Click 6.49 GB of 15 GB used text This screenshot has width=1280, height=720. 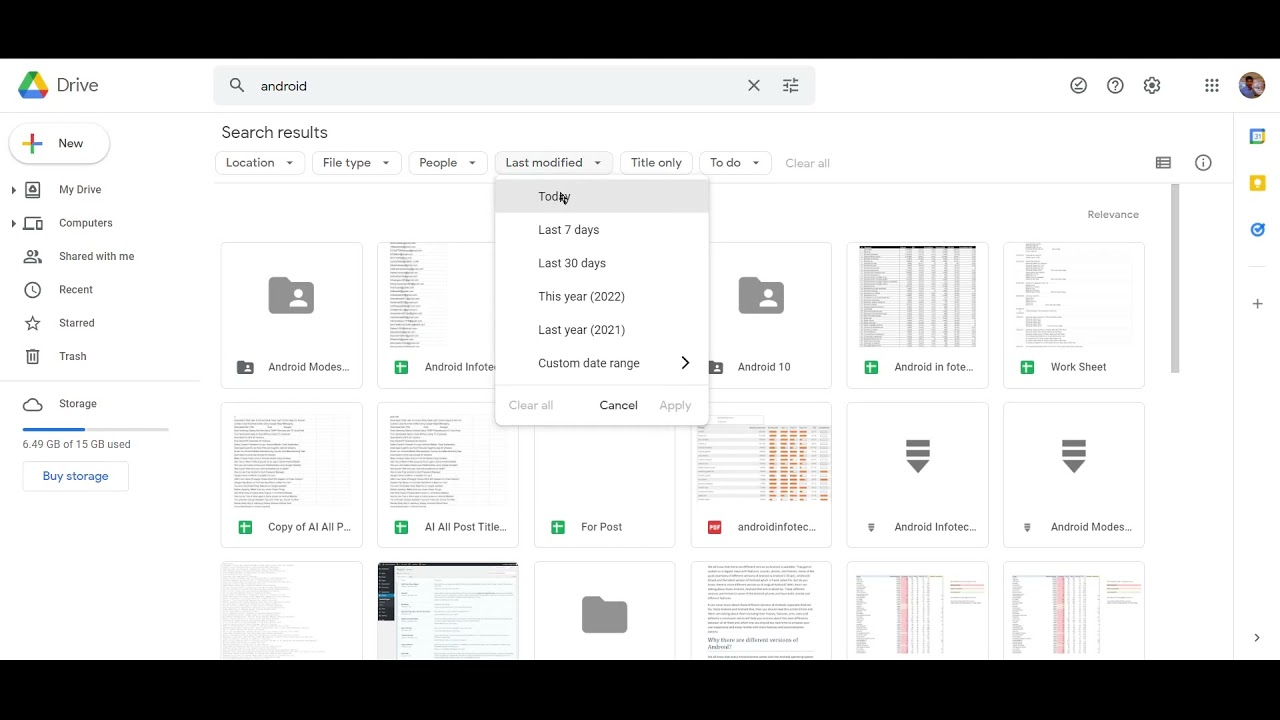[77, 444]
